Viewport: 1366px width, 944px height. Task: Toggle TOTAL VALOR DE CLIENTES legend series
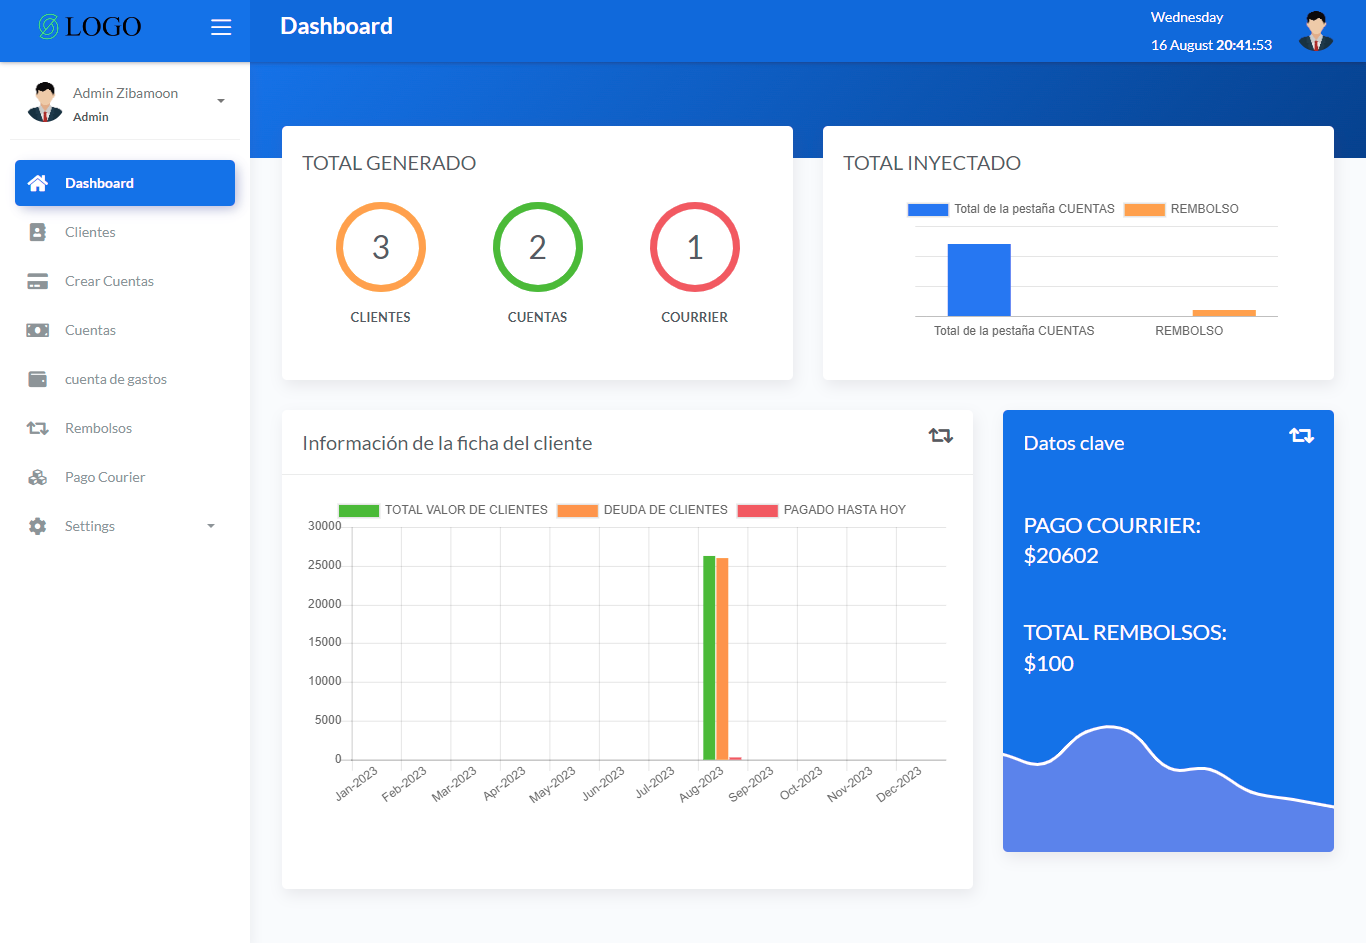tap(359, 510)
